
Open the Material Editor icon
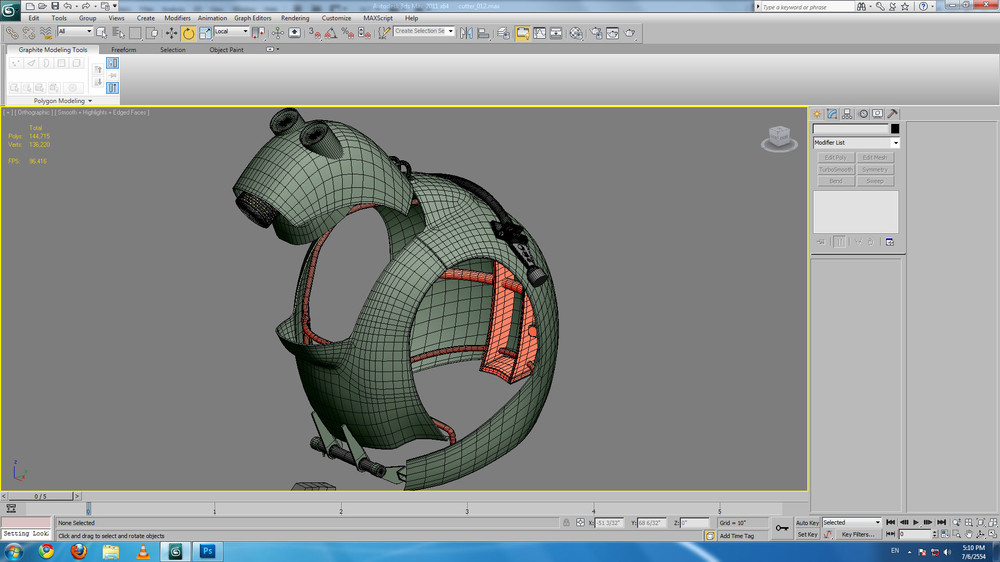pyautogui.click(x=576, y=33)
